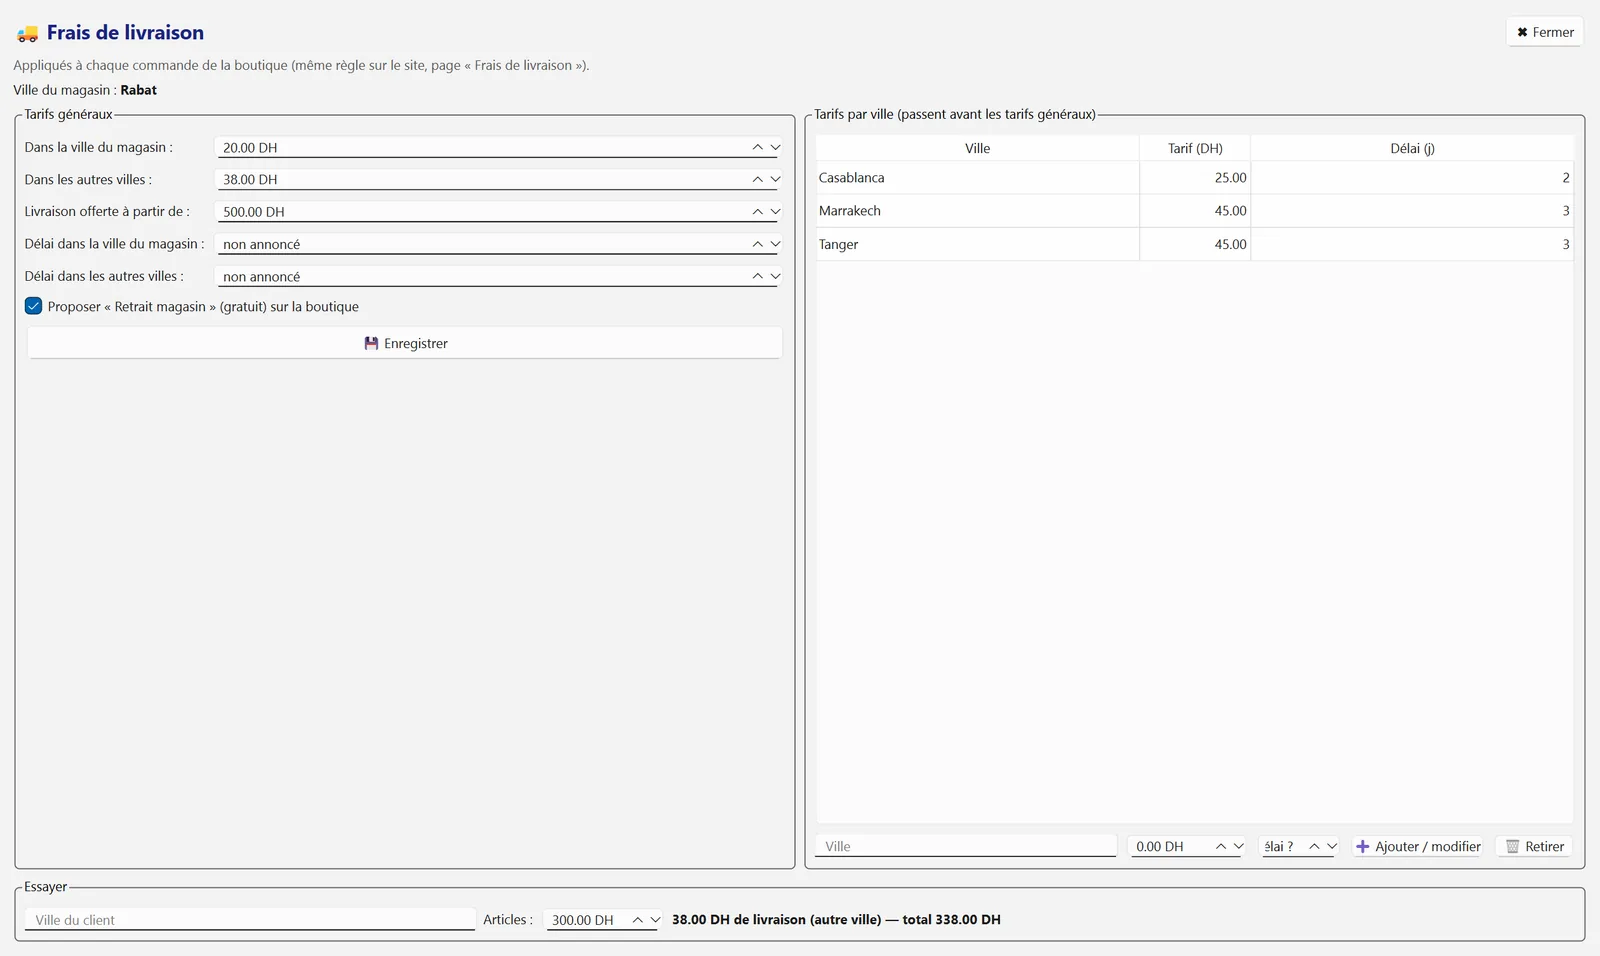Decrease the 'Dans la ville du magasin' rate
Image resolution: width=1600 pixels, height=956 pixels.
(775, 147)
